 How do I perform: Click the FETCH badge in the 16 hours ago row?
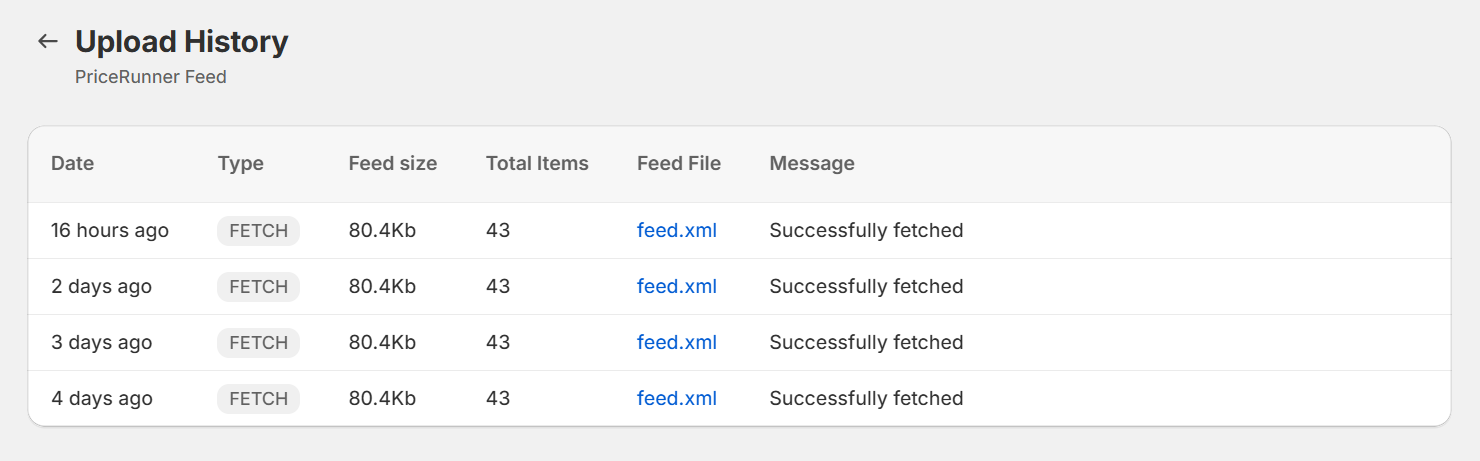click(x=258, y=230)
